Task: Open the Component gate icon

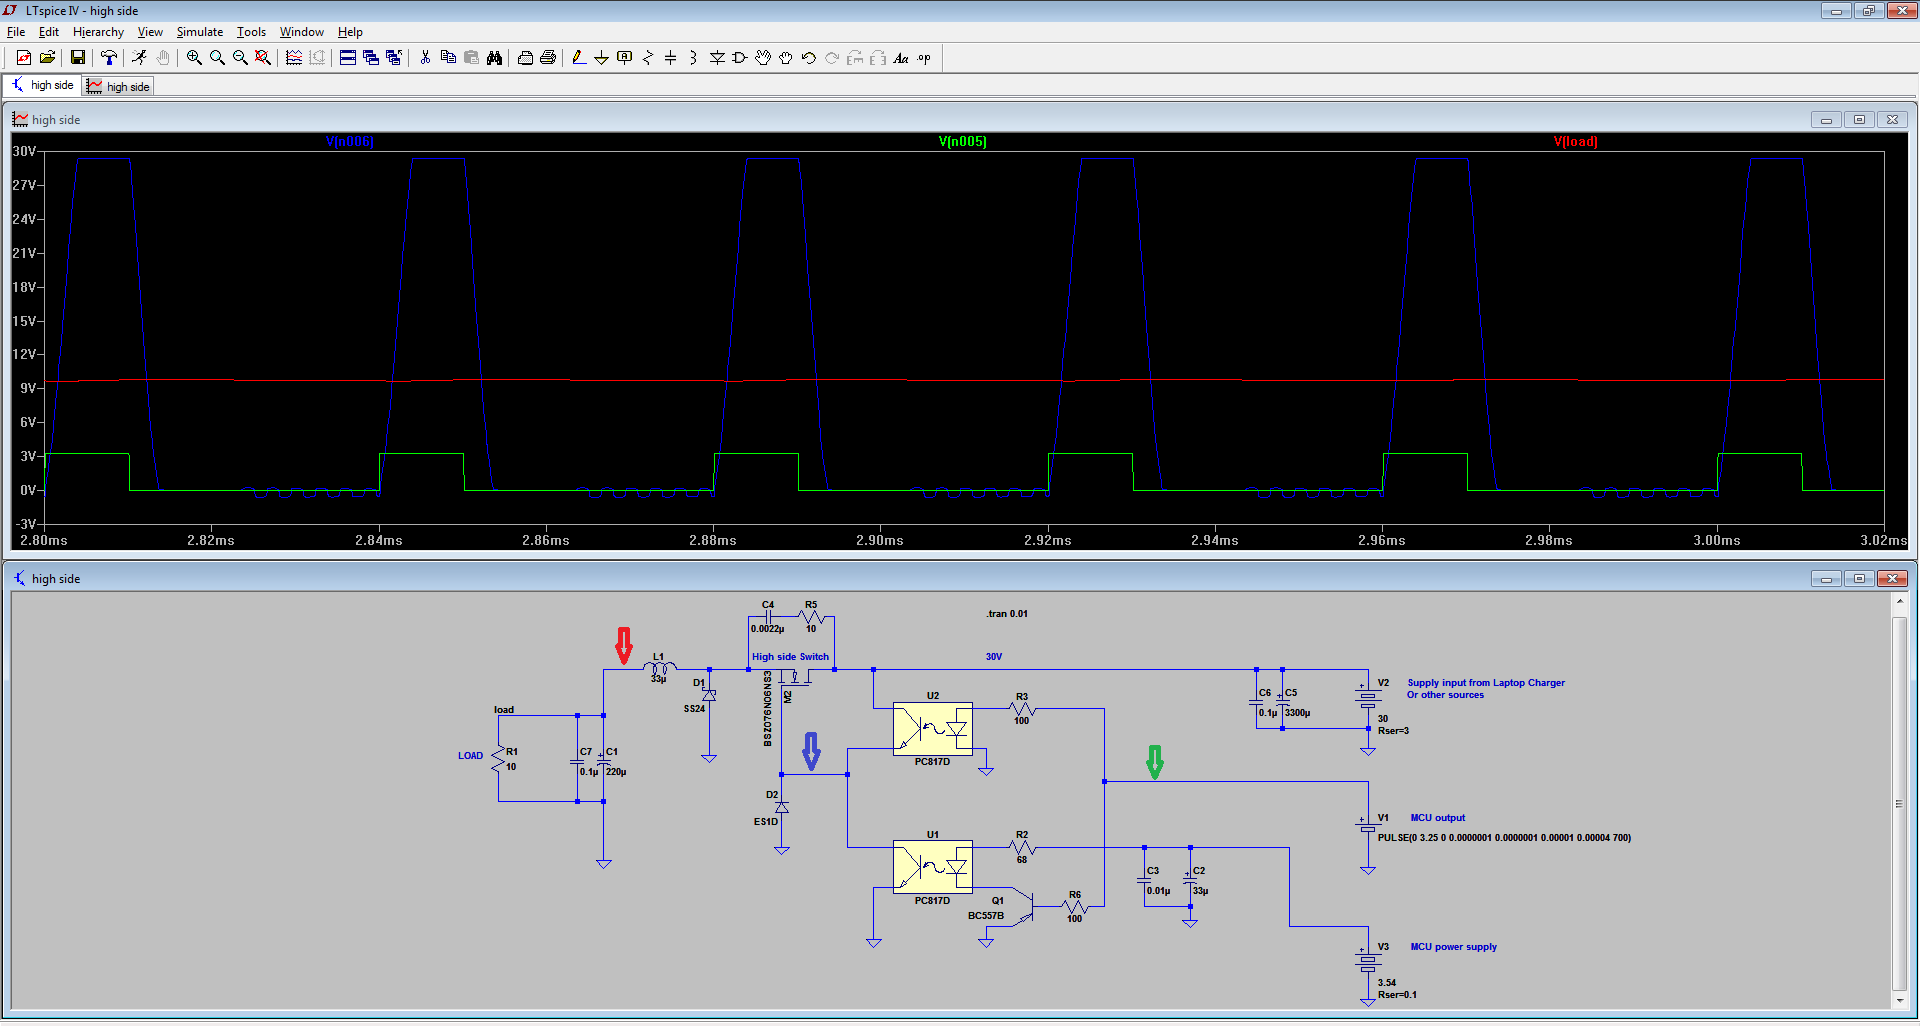Action: [x=740, y=58]
